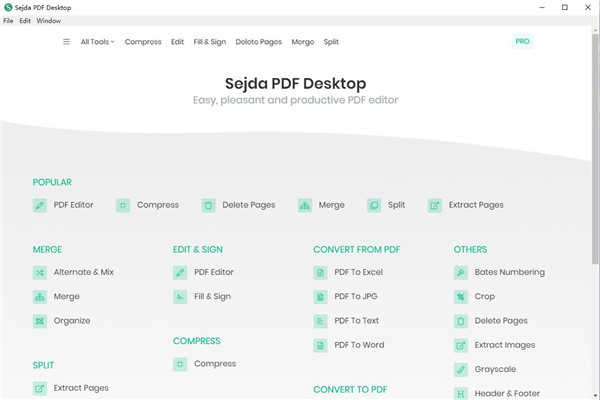The width and height of the screenshot is (600, 400).
Task: Open the Organize tool link
Action: [72, 321]
